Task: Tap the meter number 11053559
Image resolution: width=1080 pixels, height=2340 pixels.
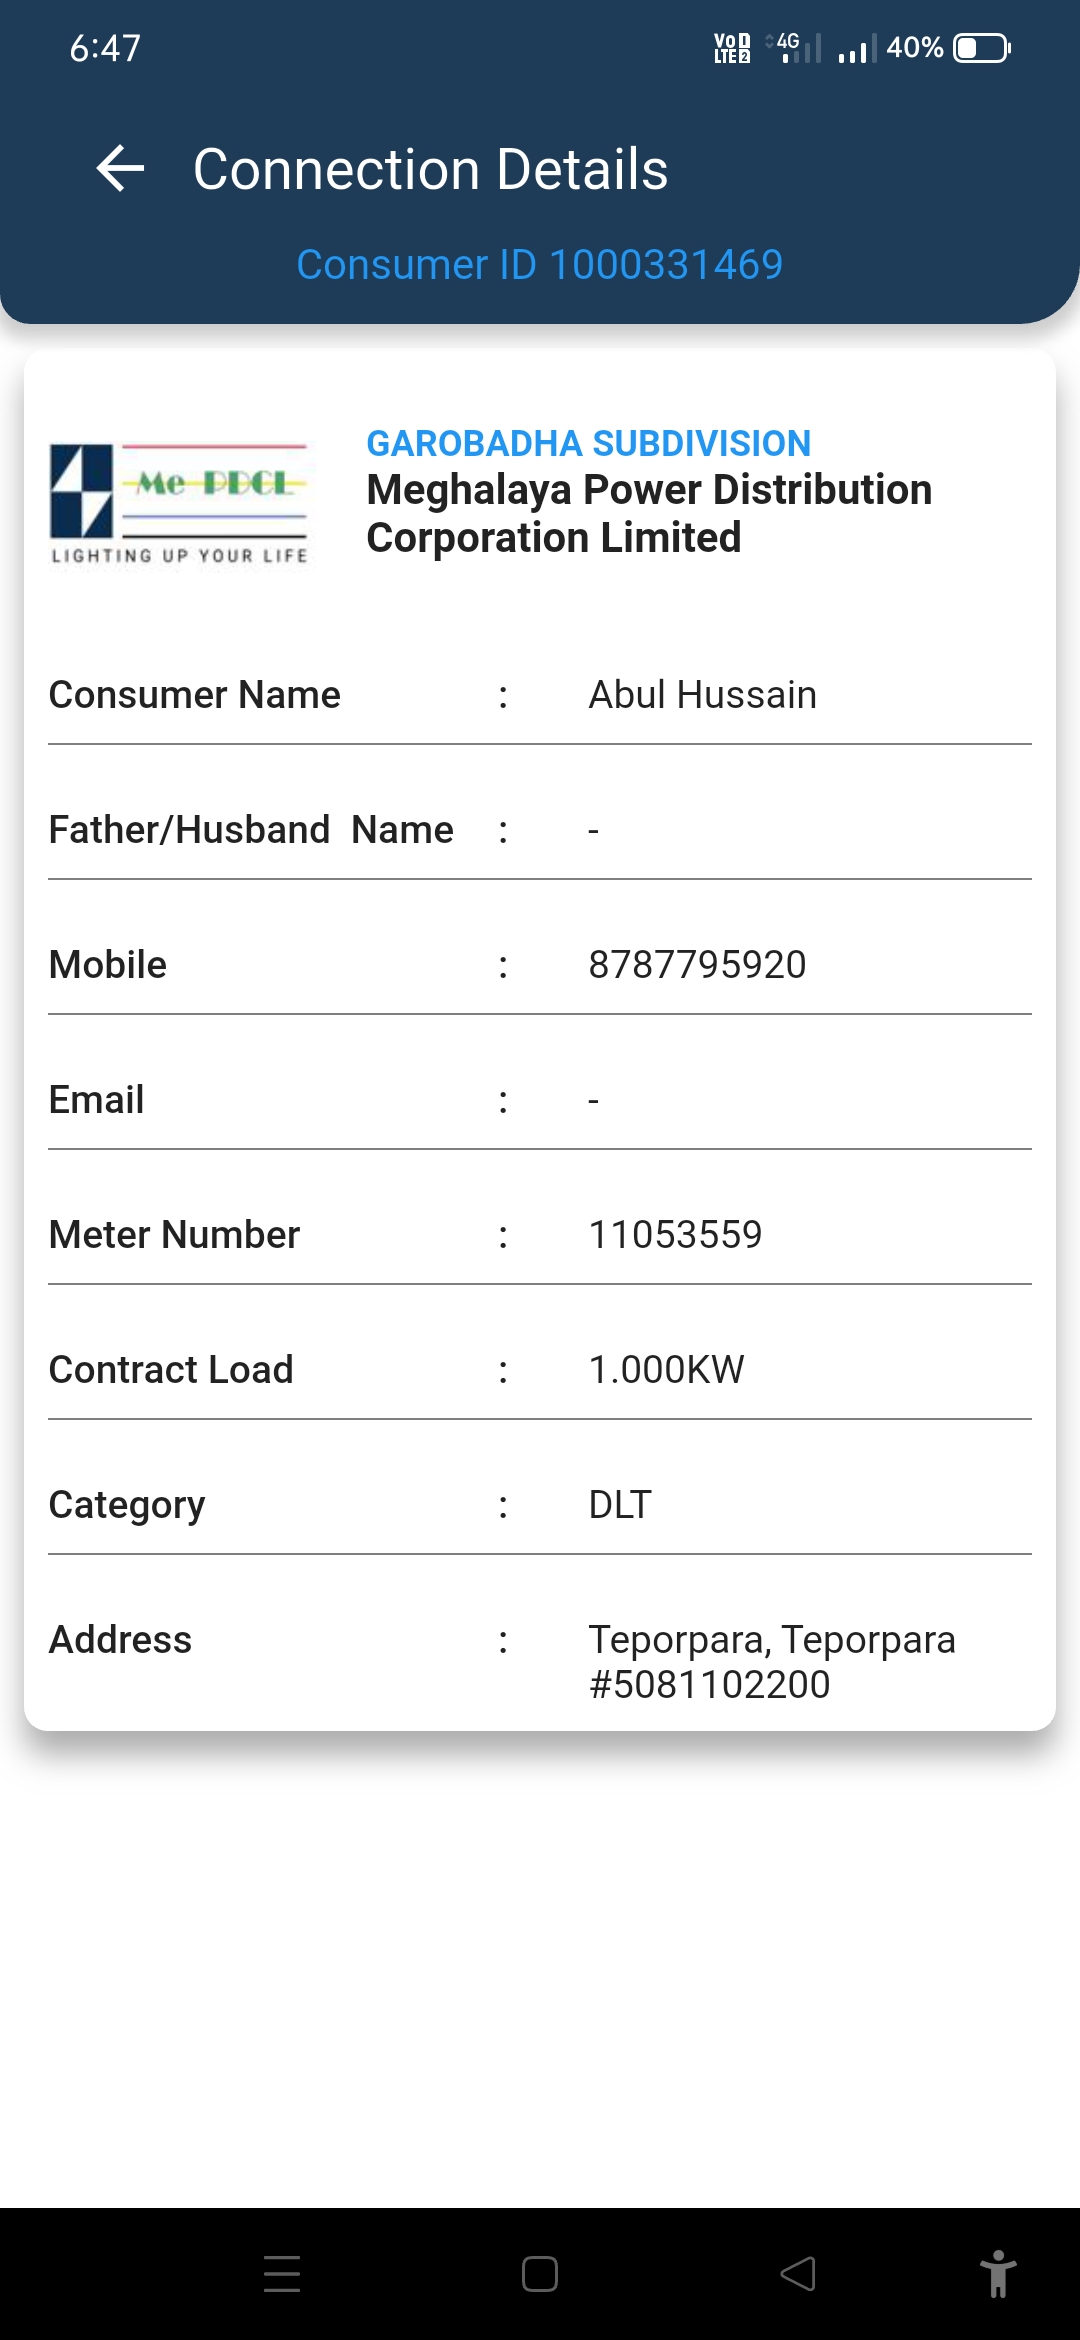Action: (675, 1235)
